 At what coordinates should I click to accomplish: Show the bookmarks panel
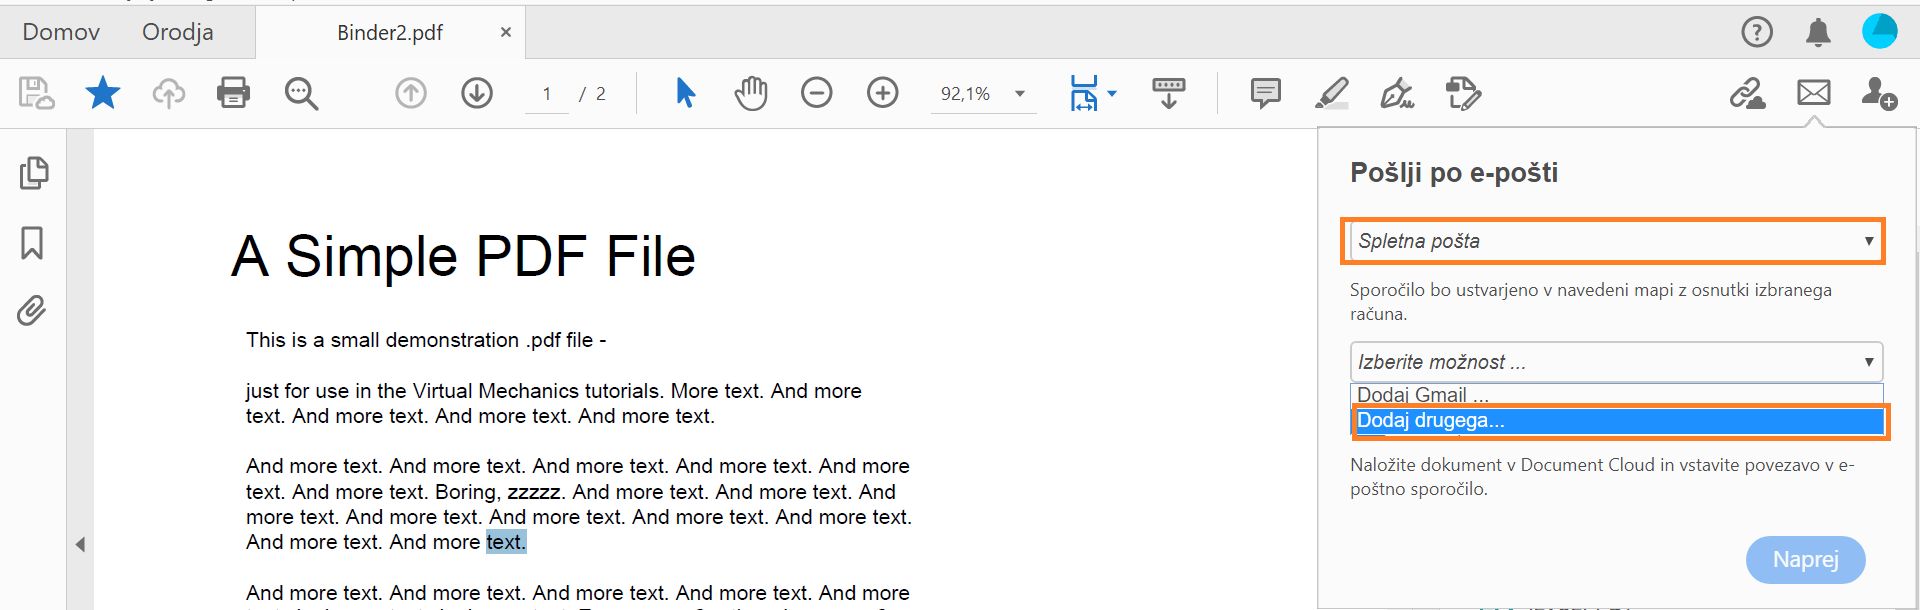tap(32, 242)
